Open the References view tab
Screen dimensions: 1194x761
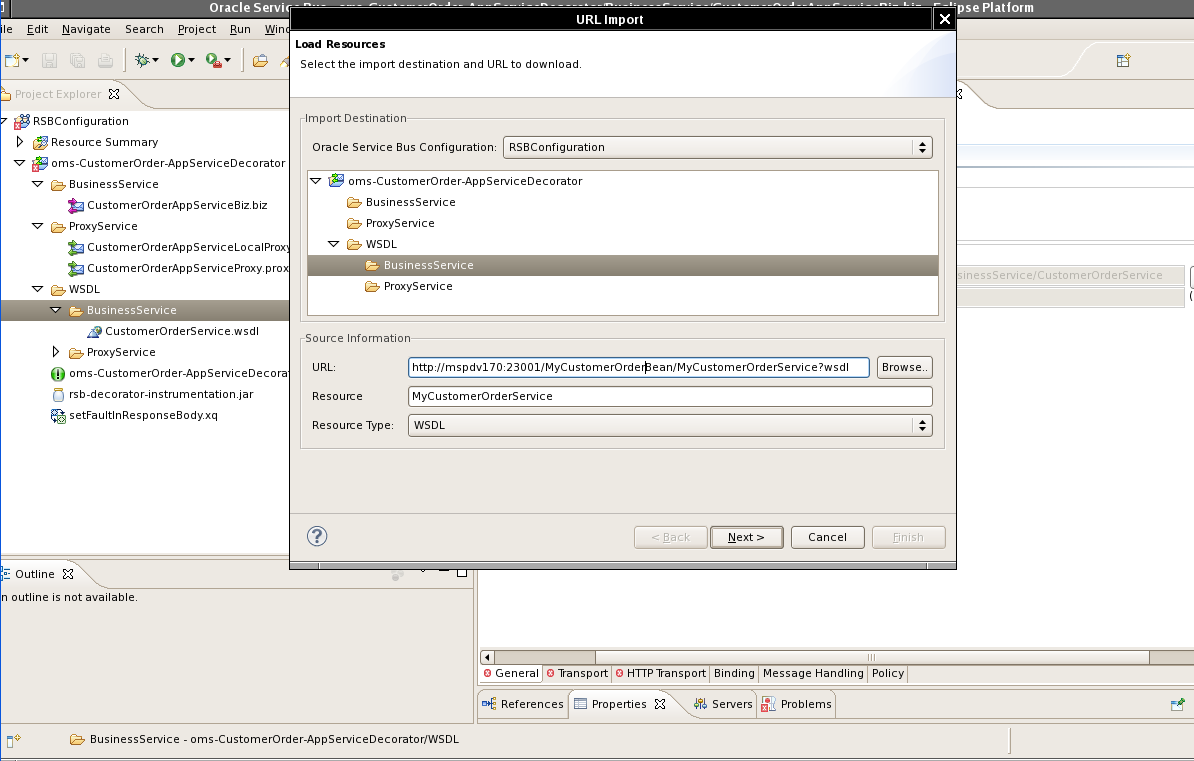(x=522, y=704)
